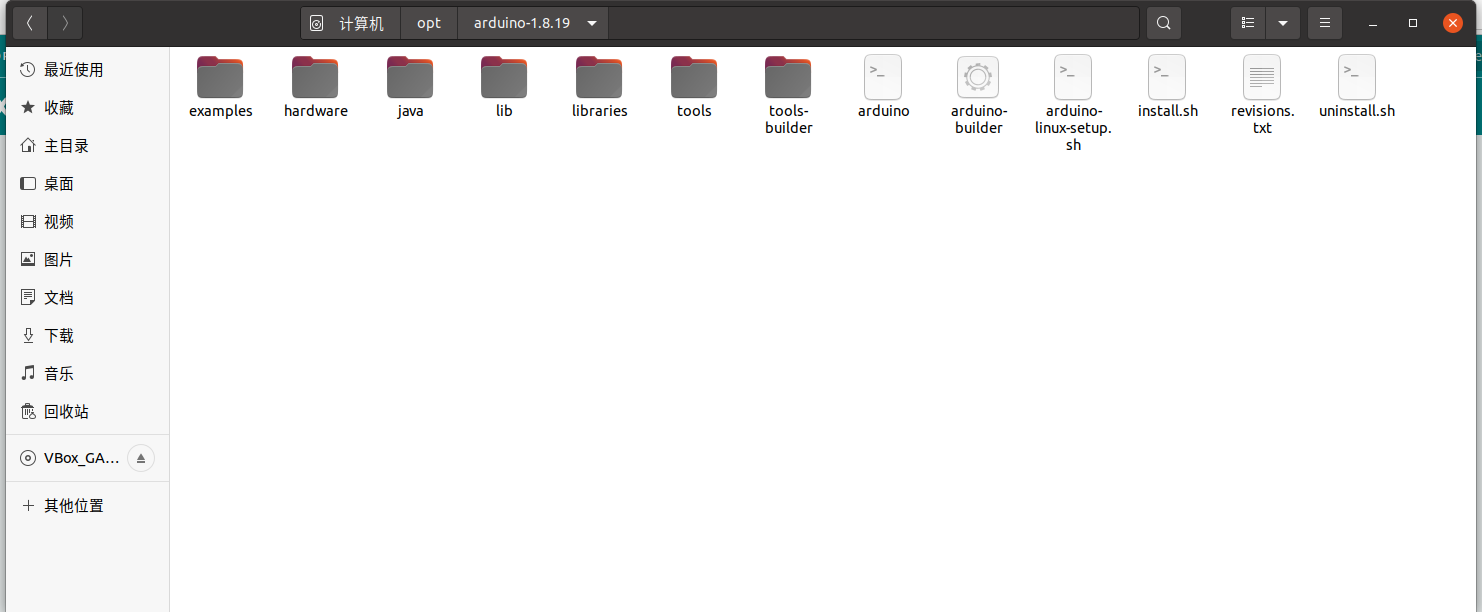Select the revisions.txt document icon

1262,77
